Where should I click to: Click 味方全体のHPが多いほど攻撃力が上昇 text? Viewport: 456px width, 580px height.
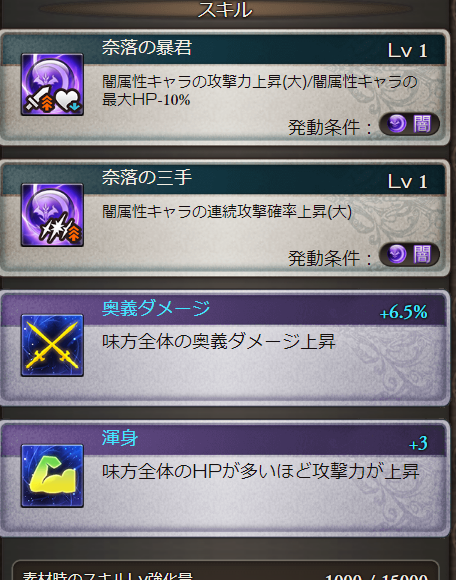(x=260, y=472)
